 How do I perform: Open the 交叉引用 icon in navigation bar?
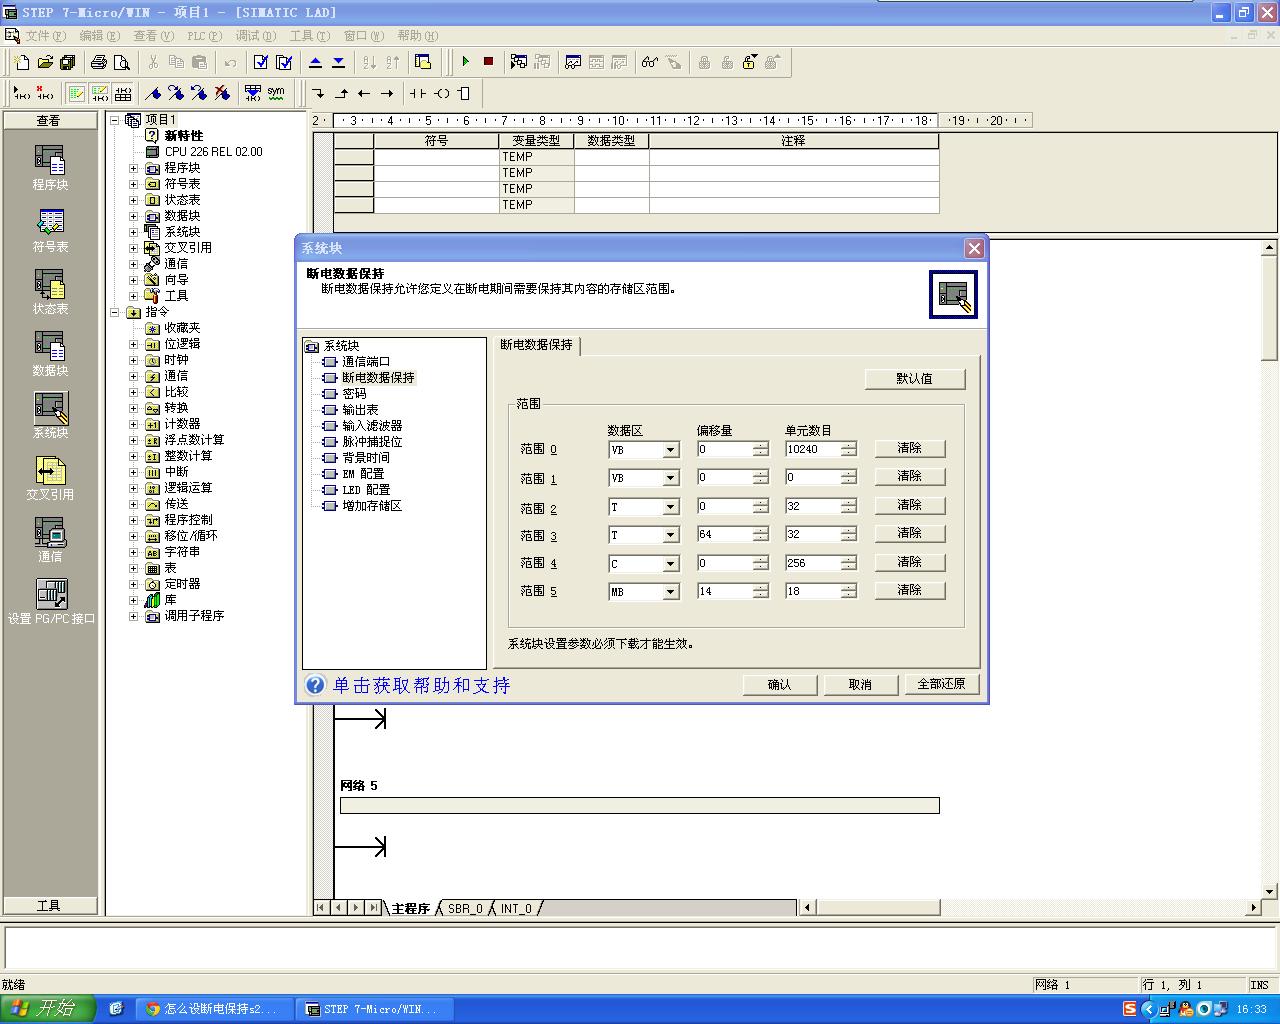pos(50,477)
